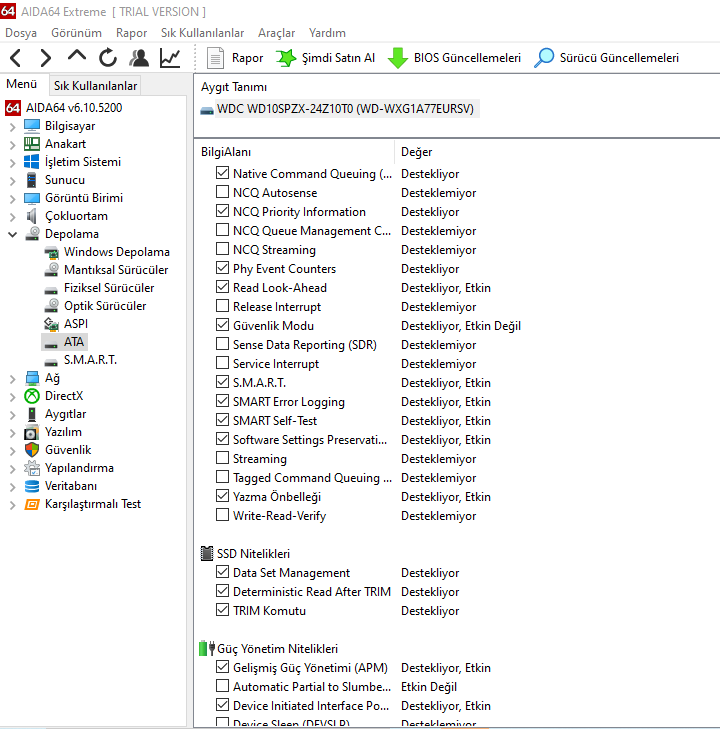Expand the Güvenlik tree node
The width and height of the screenshot is (720, 729).
13,451
